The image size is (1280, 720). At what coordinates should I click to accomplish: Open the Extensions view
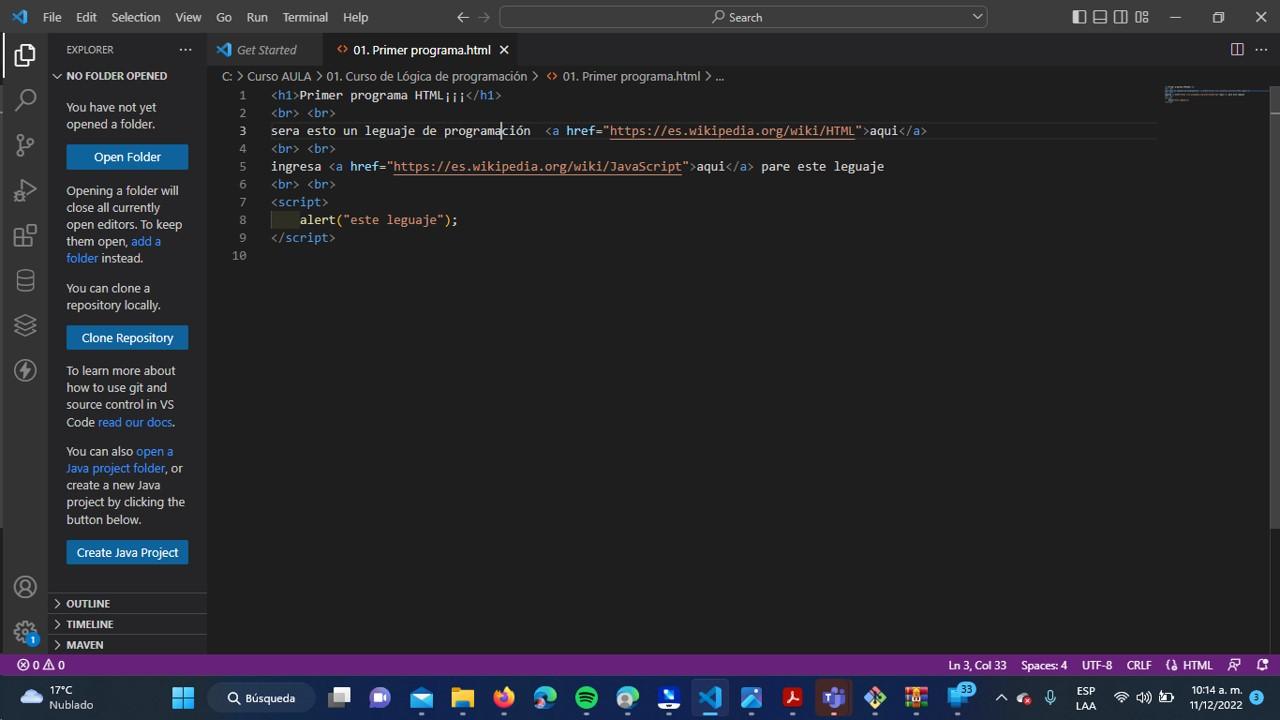point(25,236)
